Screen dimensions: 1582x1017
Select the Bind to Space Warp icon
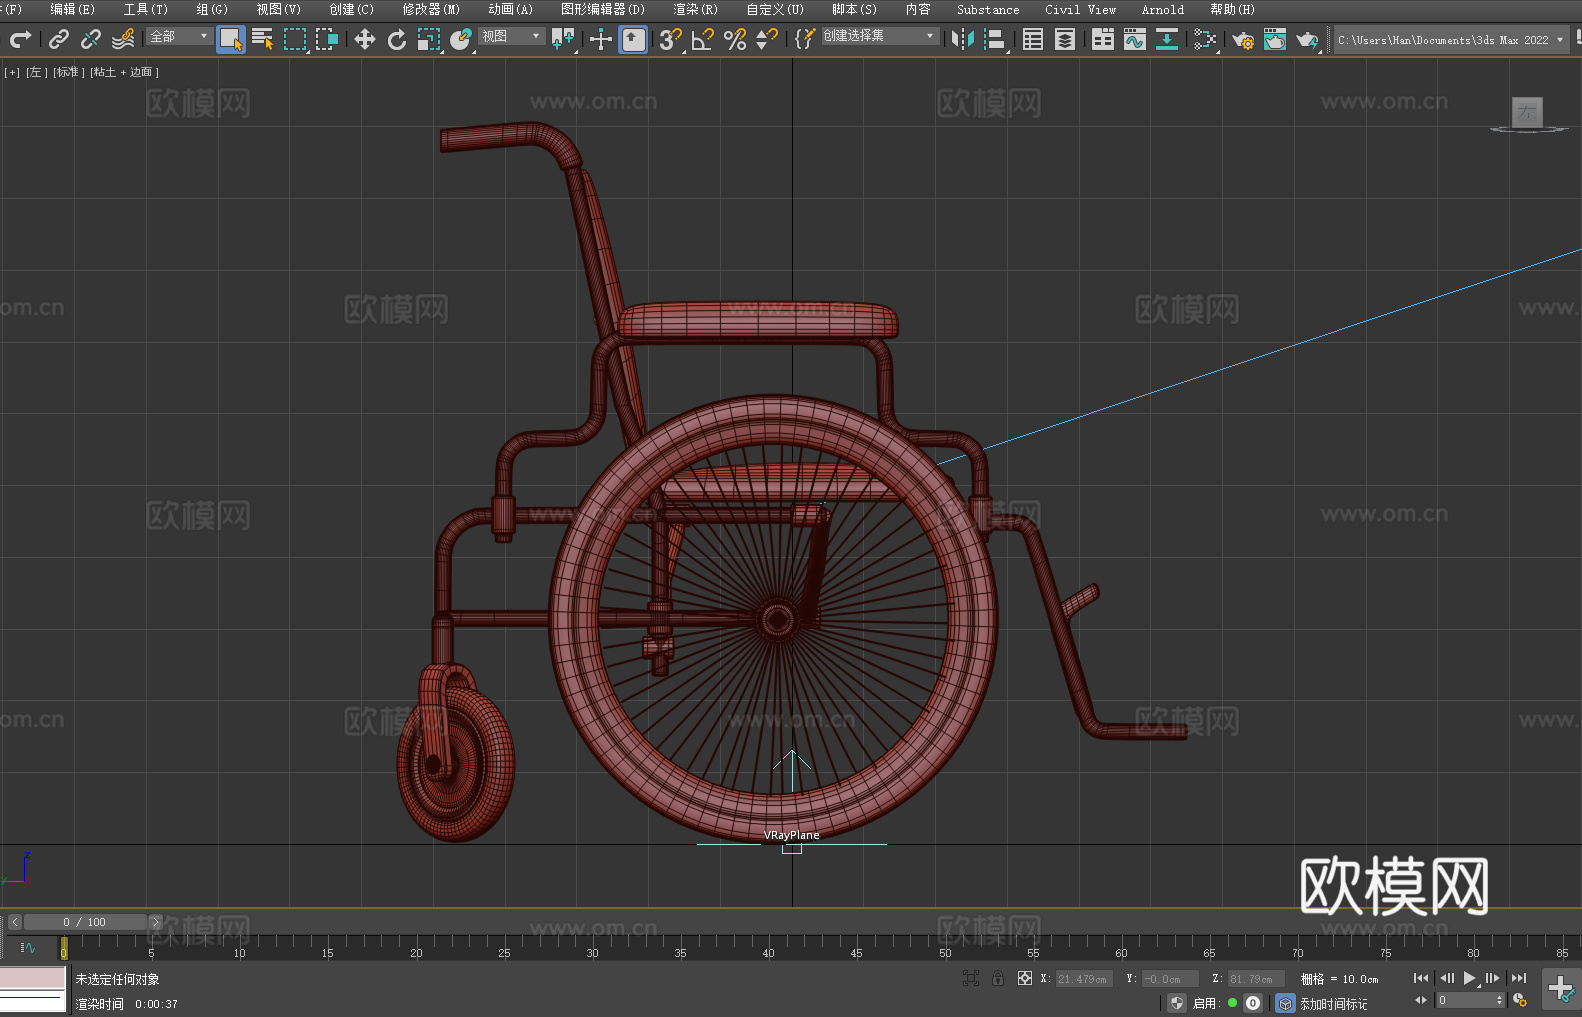tap(123, 39)
